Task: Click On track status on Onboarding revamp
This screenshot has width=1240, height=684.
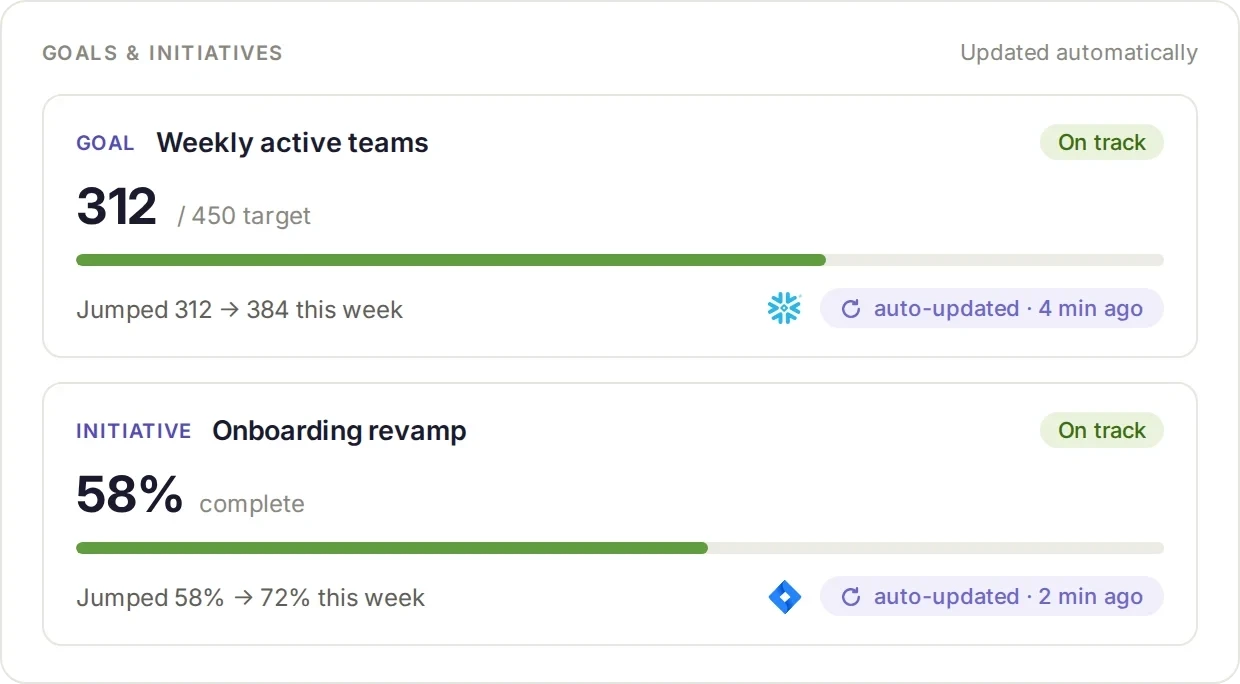Action: (1102, 430)
